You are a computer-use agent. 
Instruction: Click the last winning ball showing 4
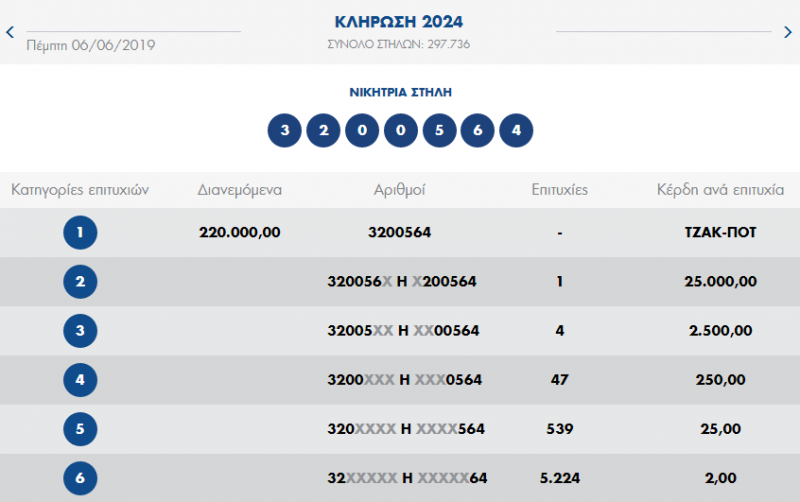516,131
